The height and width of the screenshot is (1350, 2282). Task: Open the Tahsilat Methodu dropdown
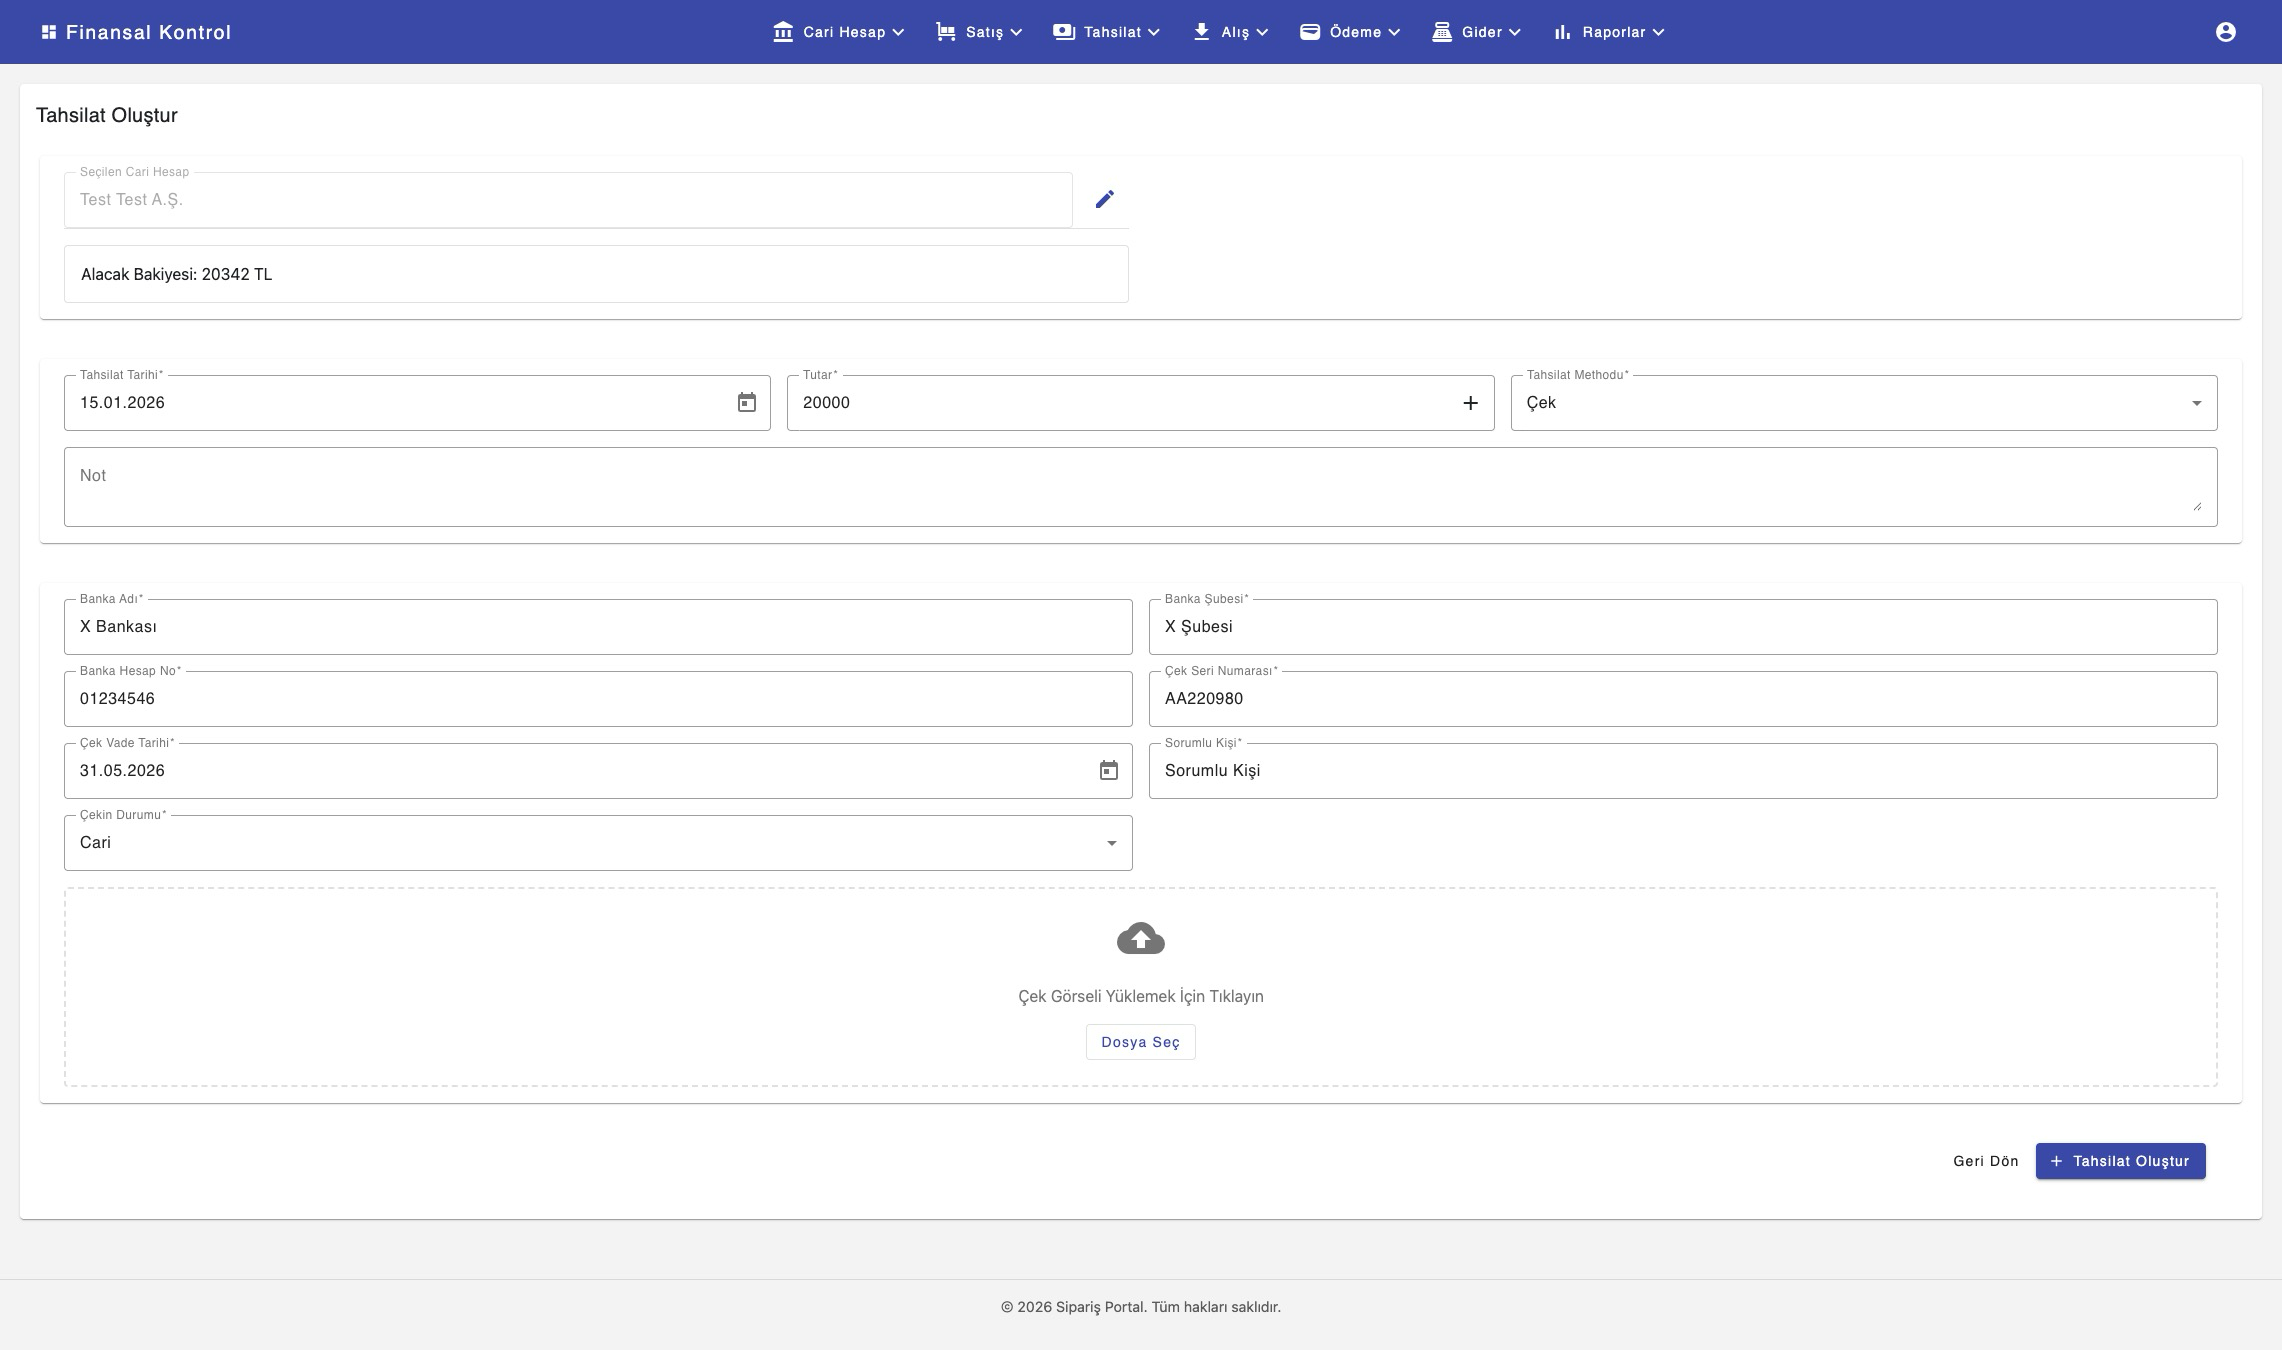tap(1863, 403)
